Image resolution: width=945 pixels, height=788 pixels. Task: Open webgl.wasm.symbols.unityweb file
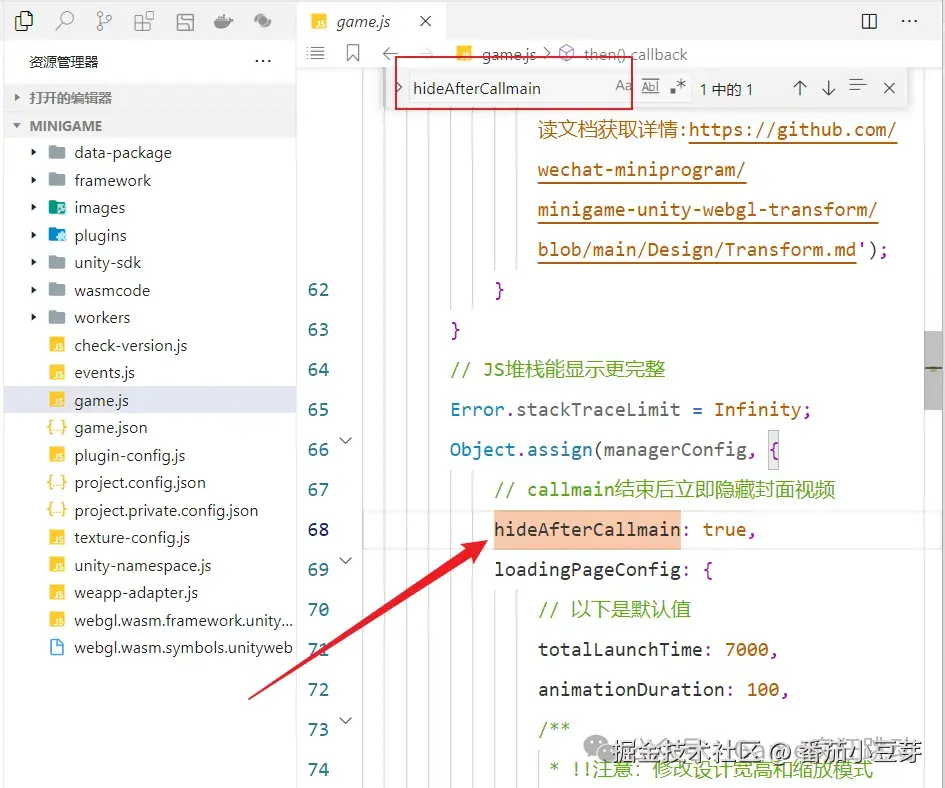(183, 647)
